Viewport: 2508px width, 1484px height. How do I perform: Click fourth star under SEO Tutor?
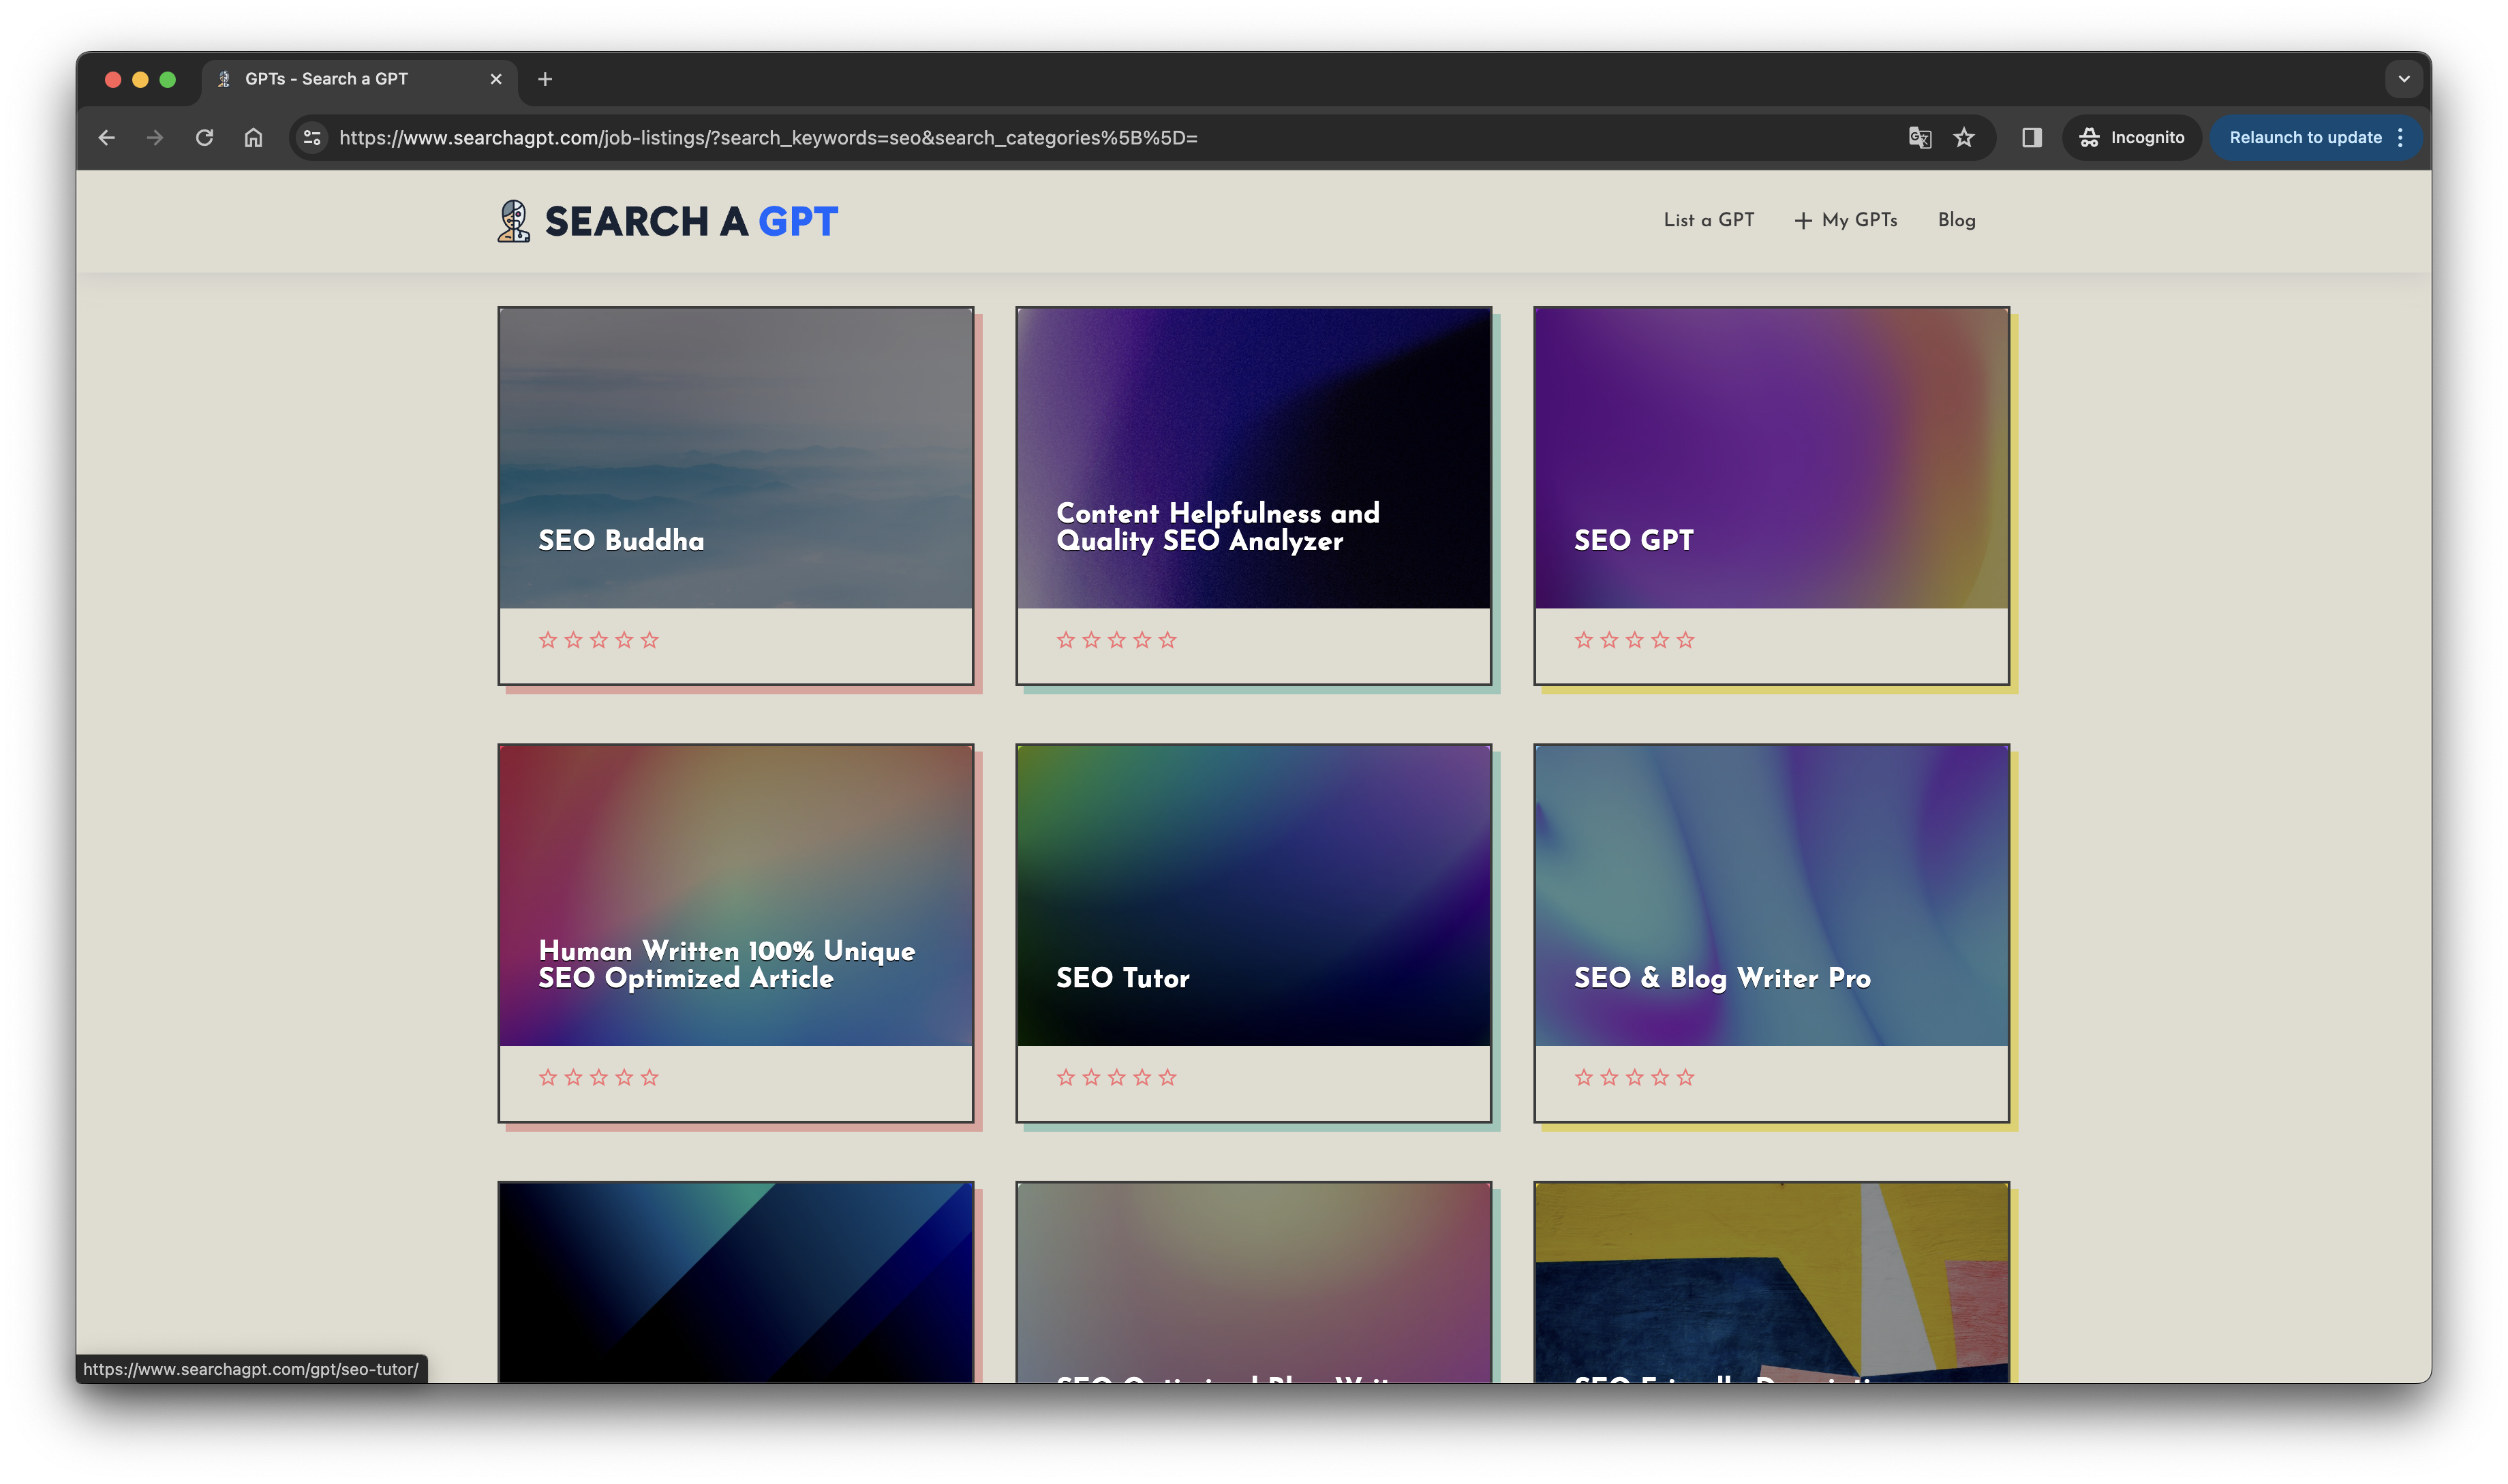[1142, 1078]
